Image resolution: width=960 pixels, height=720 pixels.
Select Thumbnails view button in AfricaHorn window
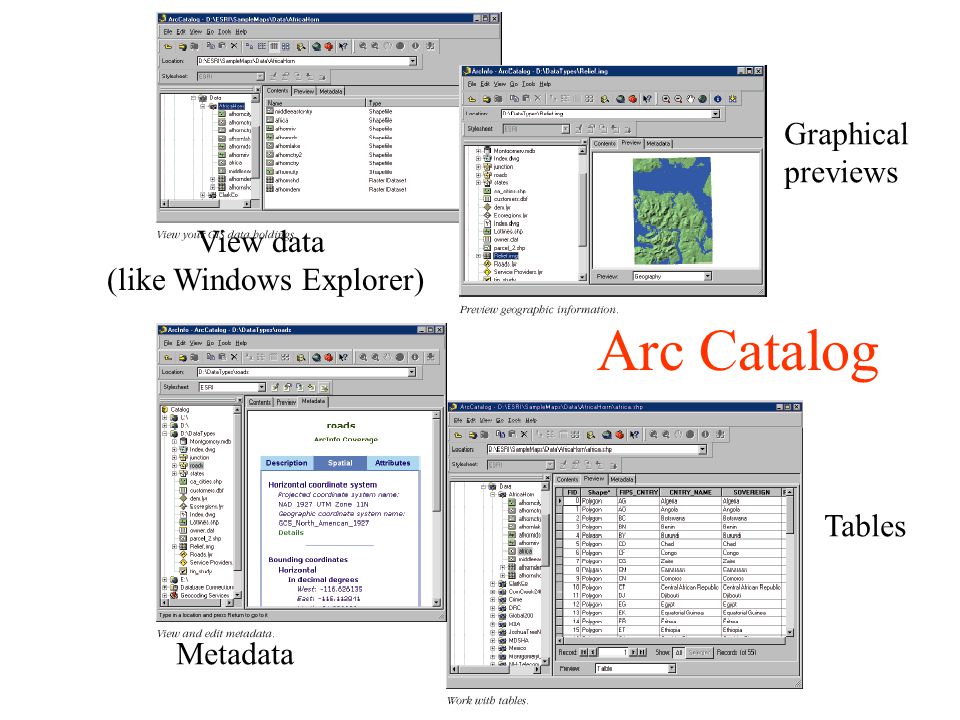point(286,46)
